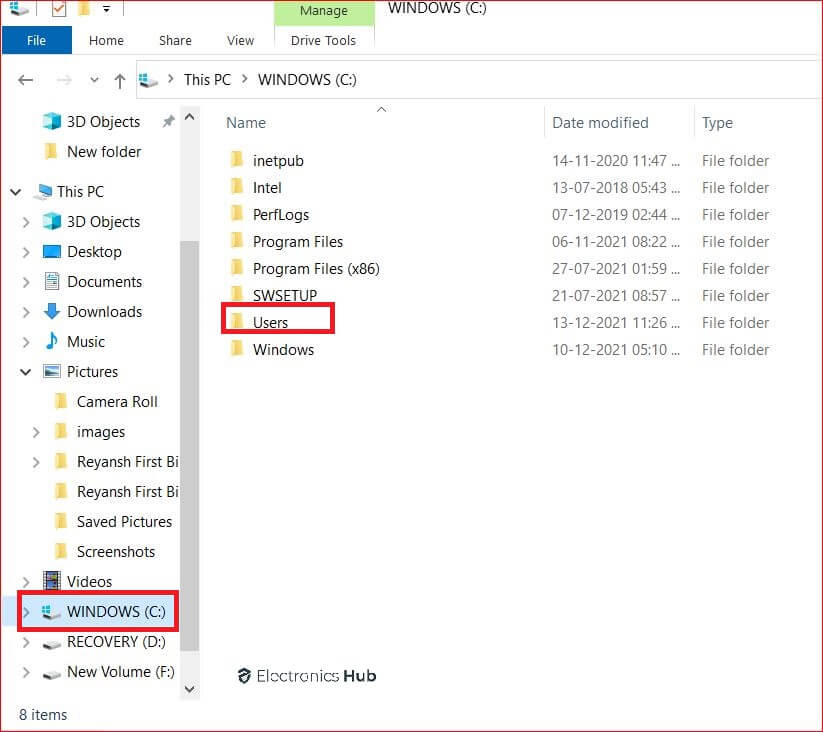Select the Music note icon
This screenshot has width=823, height=732.
(x=51, y=341)
